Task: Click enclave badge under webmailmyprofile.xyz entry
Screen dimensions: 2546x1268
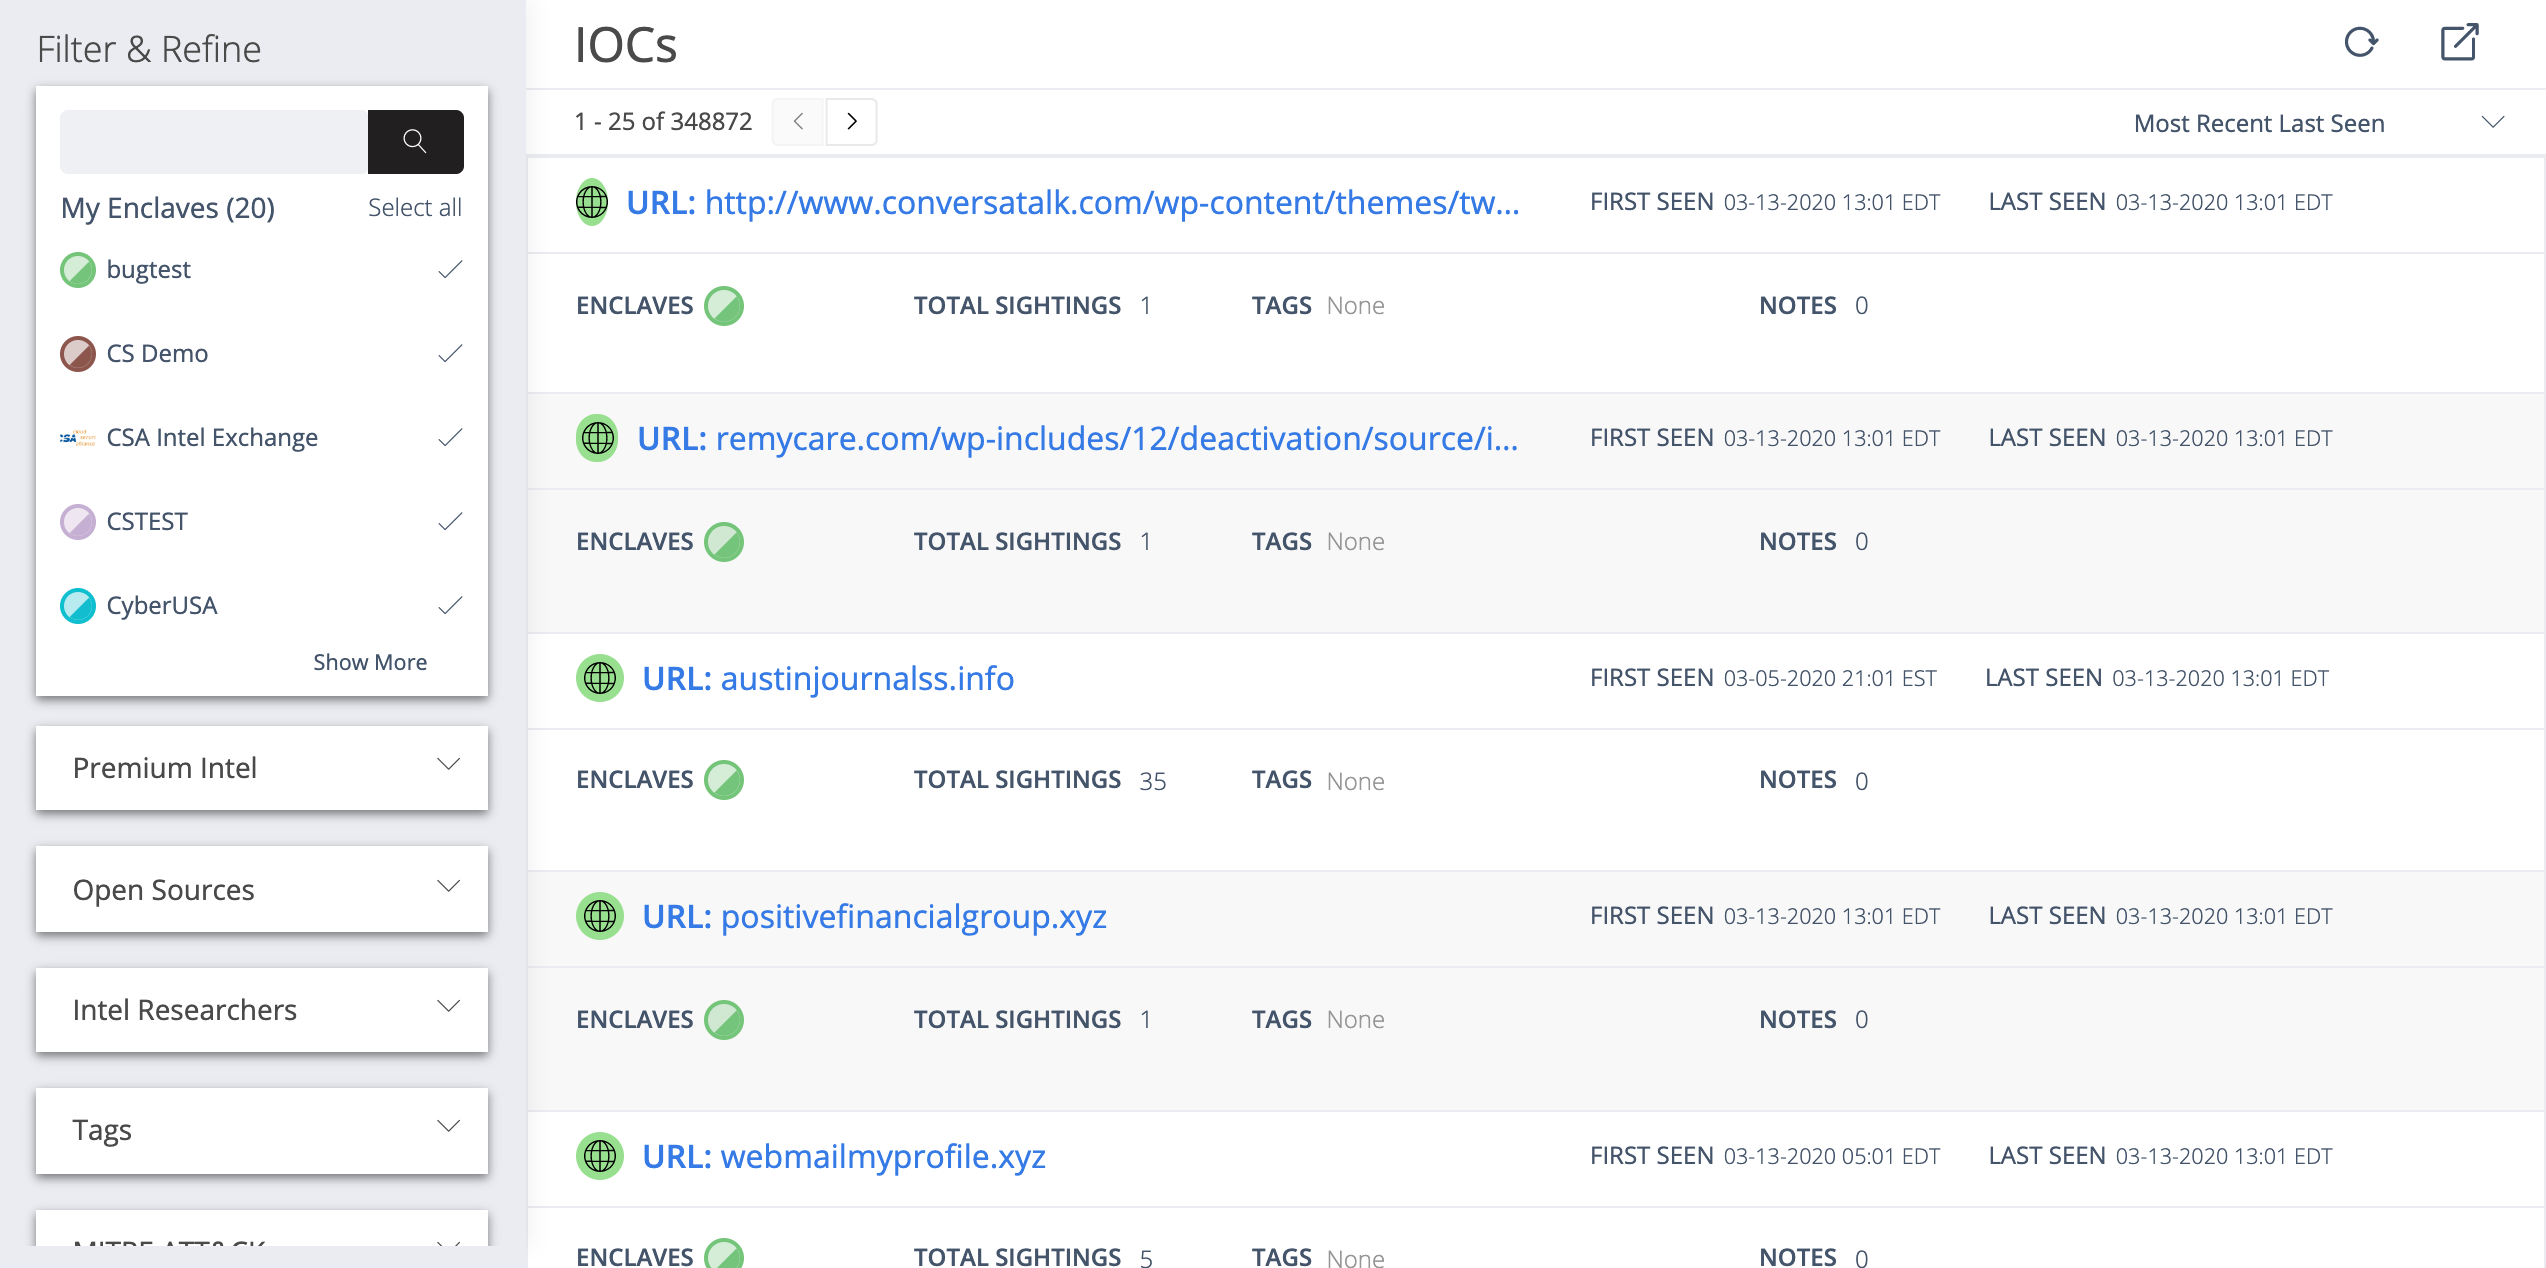Action: tap(724, 1254)
